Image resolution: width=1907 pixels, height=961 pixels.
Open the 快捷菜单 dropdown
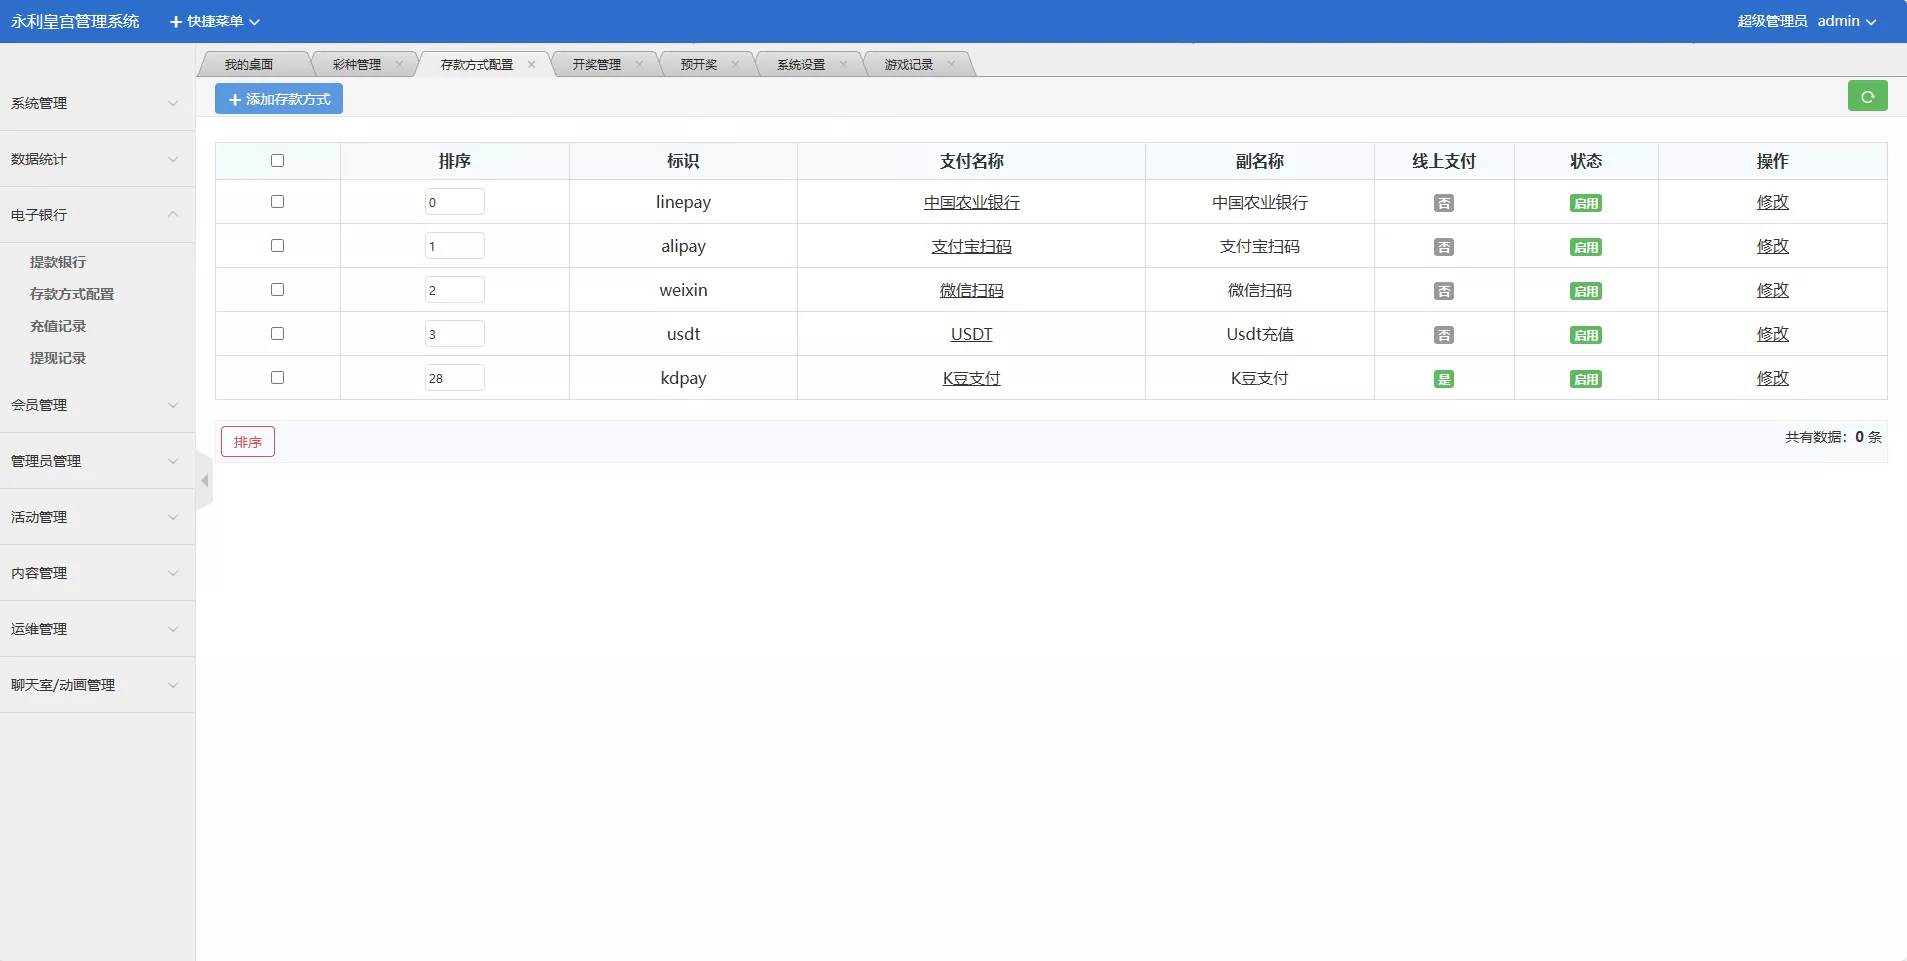[215, 21]
